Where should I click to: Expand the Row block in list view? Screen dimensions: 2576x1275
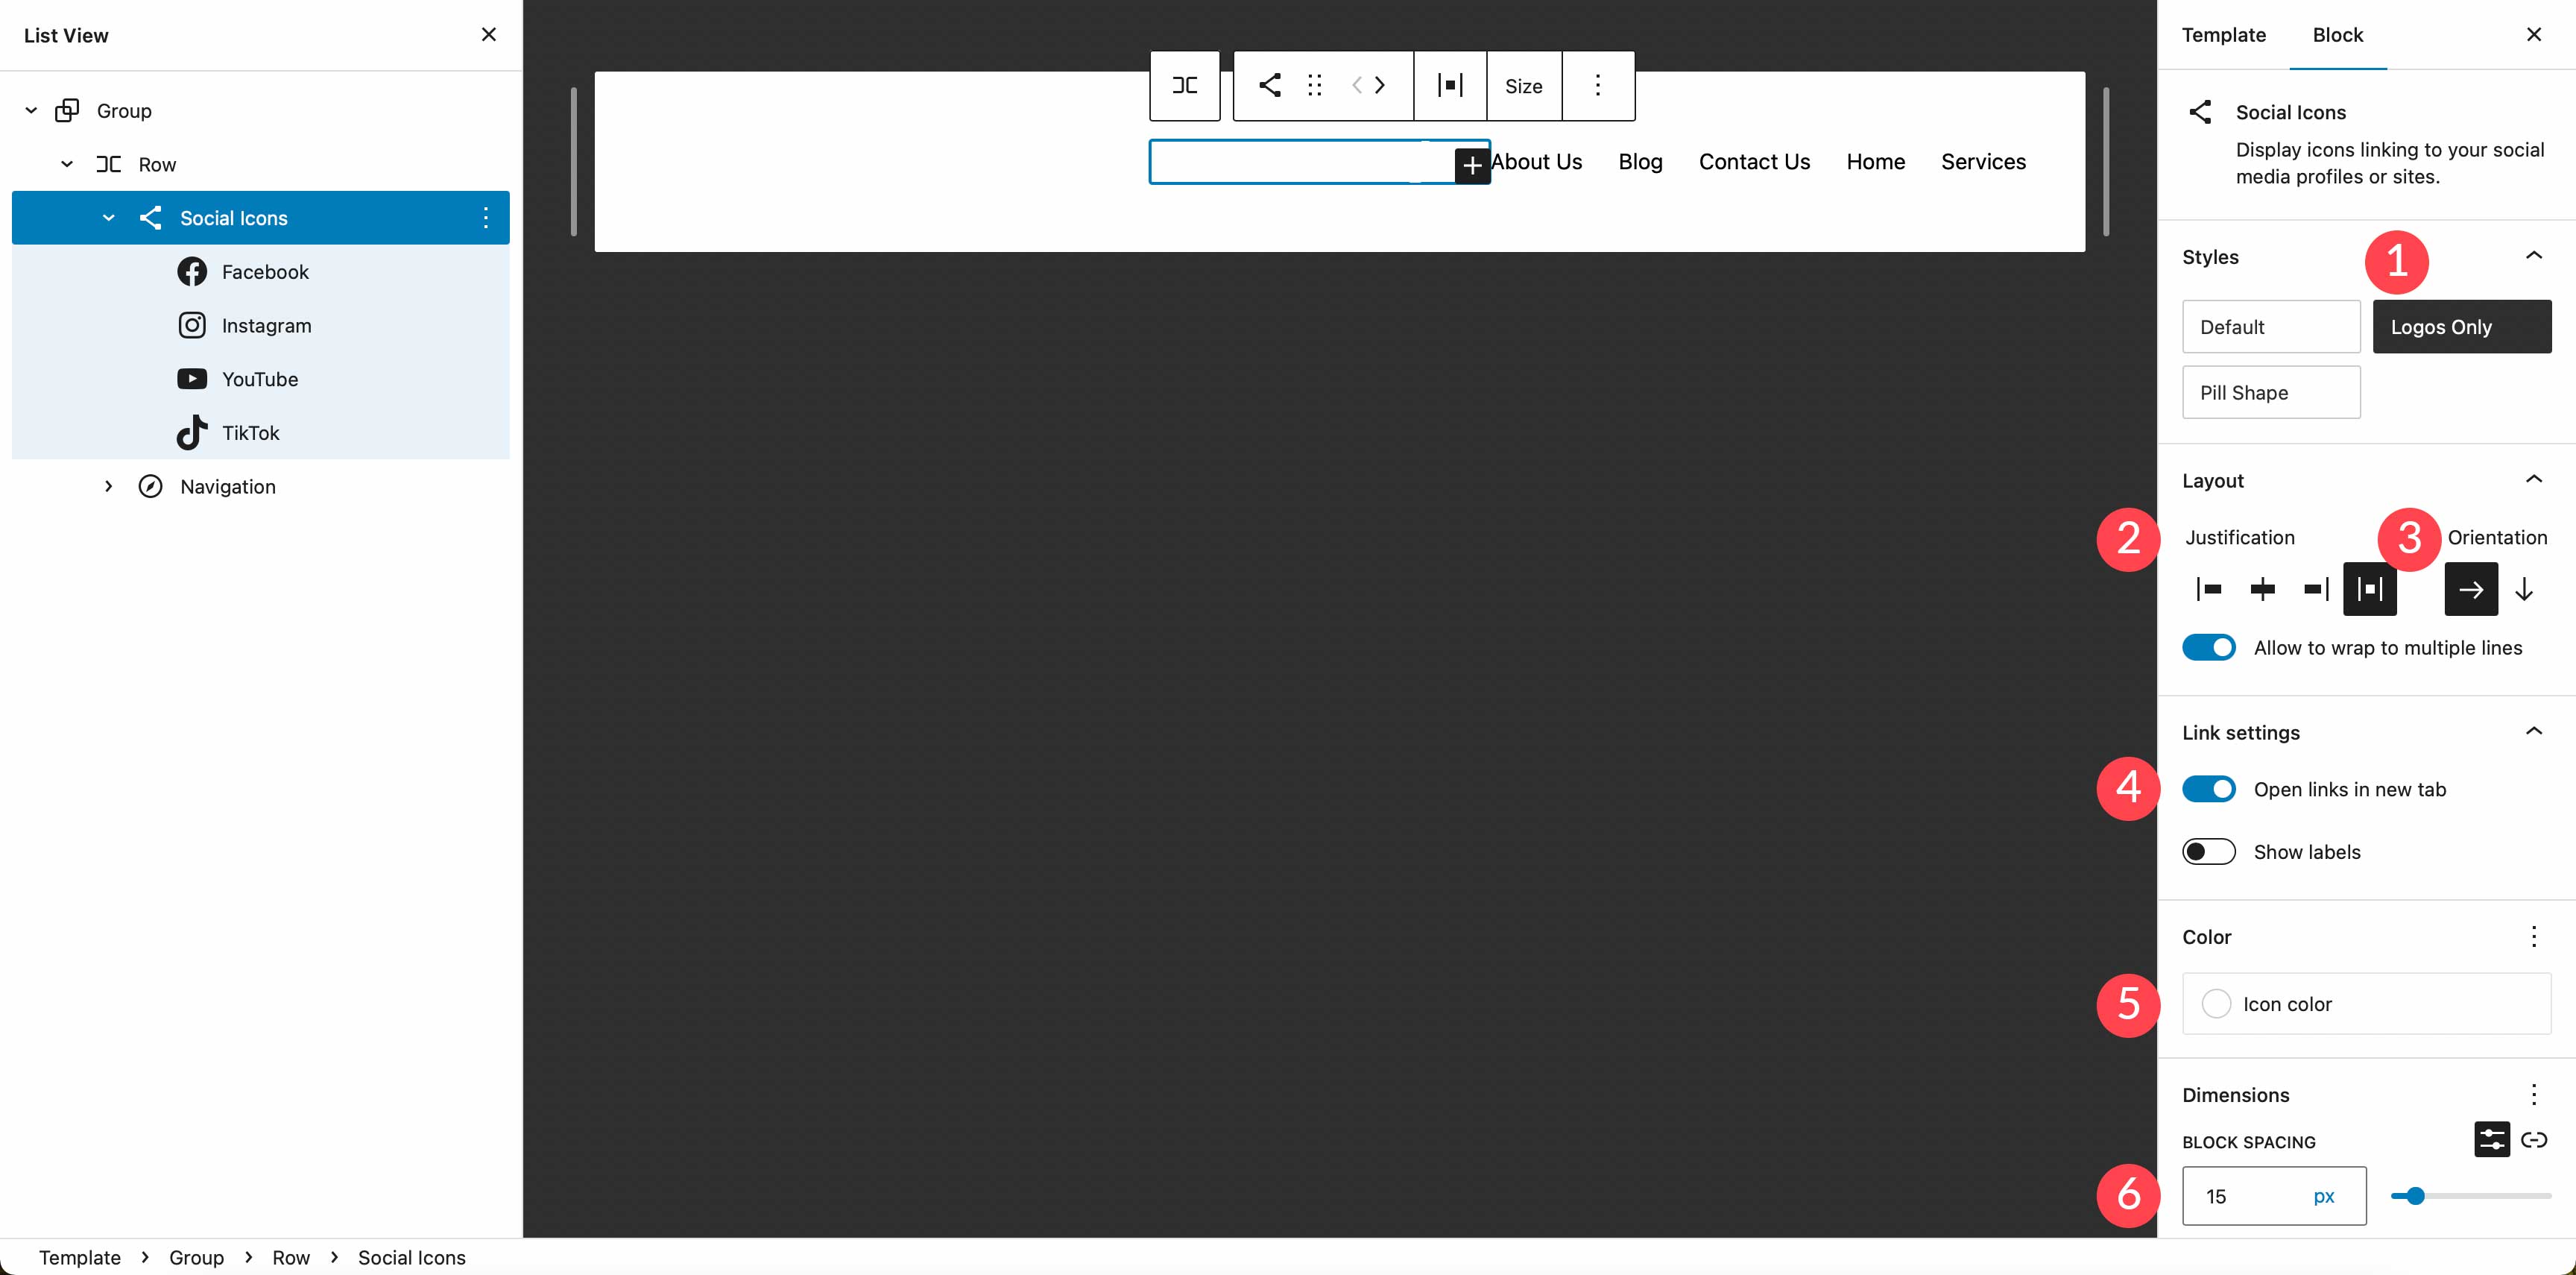[66, 164]
